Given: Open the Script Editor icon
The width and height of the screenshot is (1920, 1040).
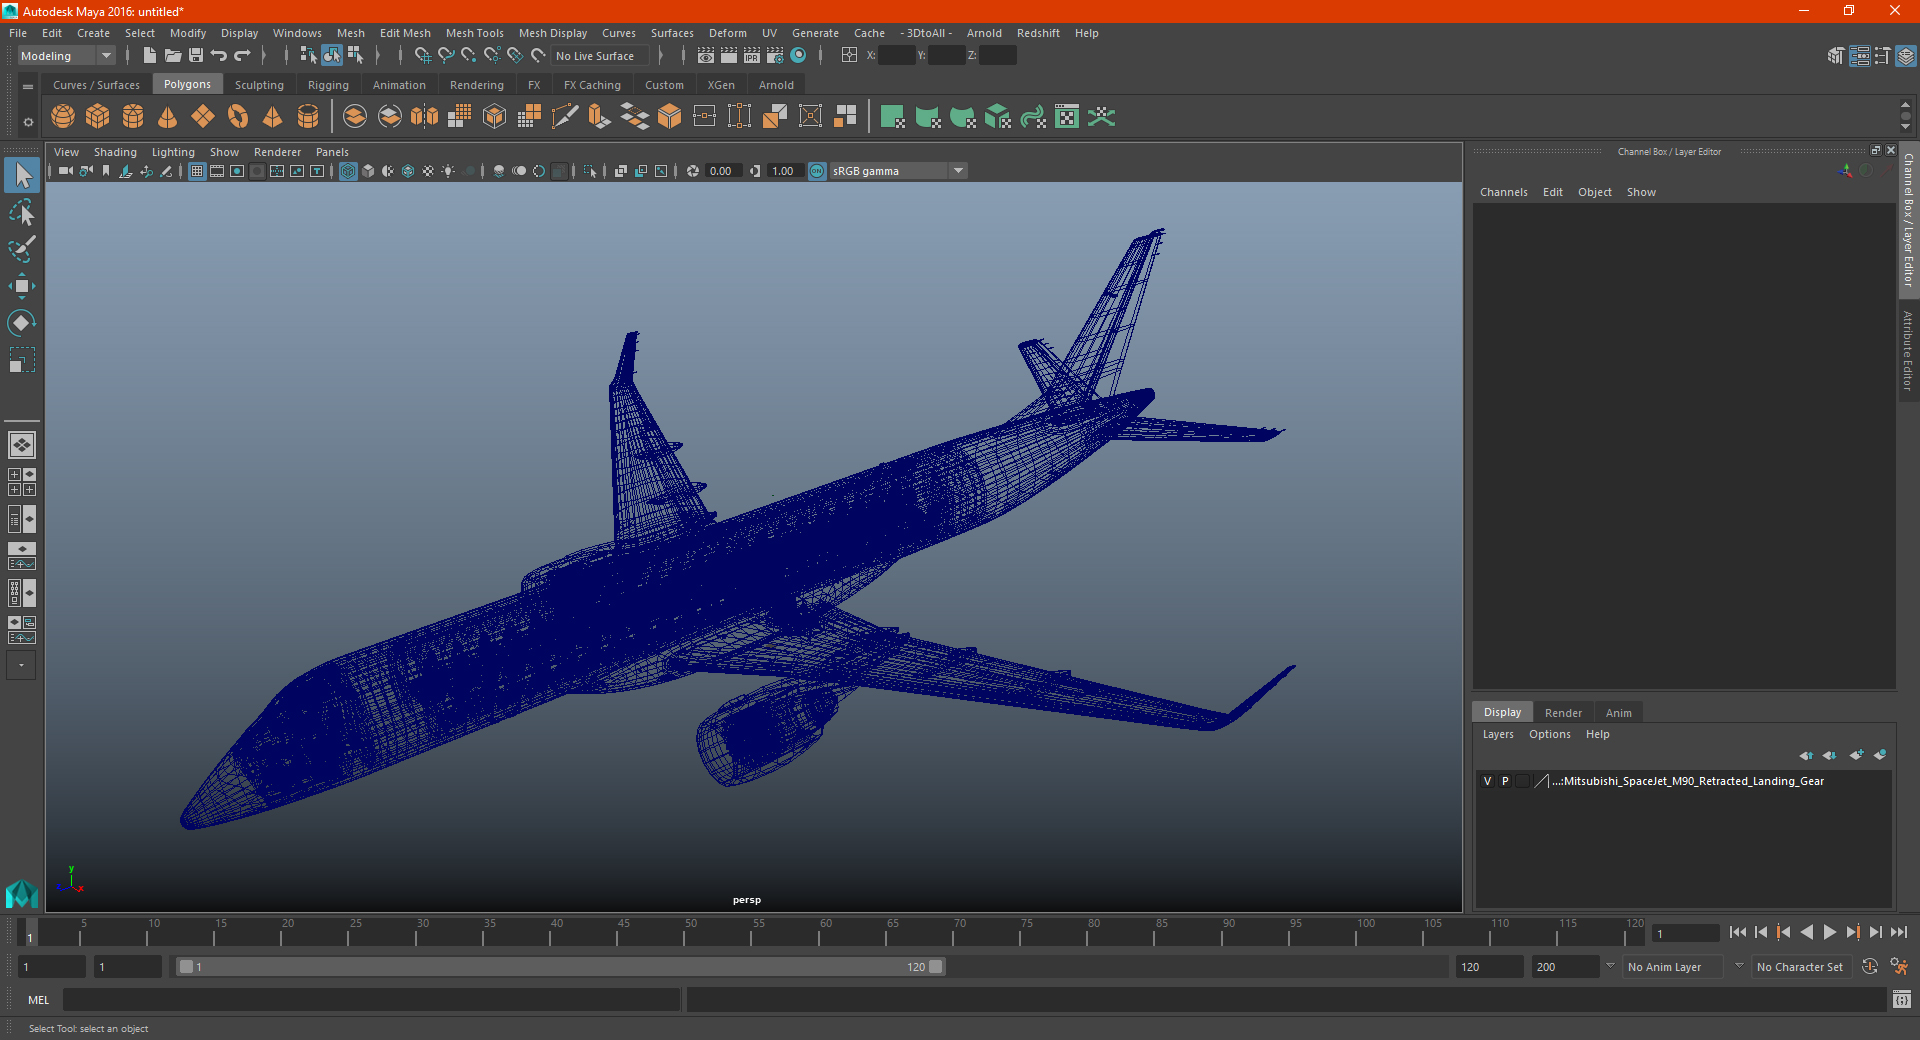Looking at the screenshot, I should click(x=1902, y=1000).
